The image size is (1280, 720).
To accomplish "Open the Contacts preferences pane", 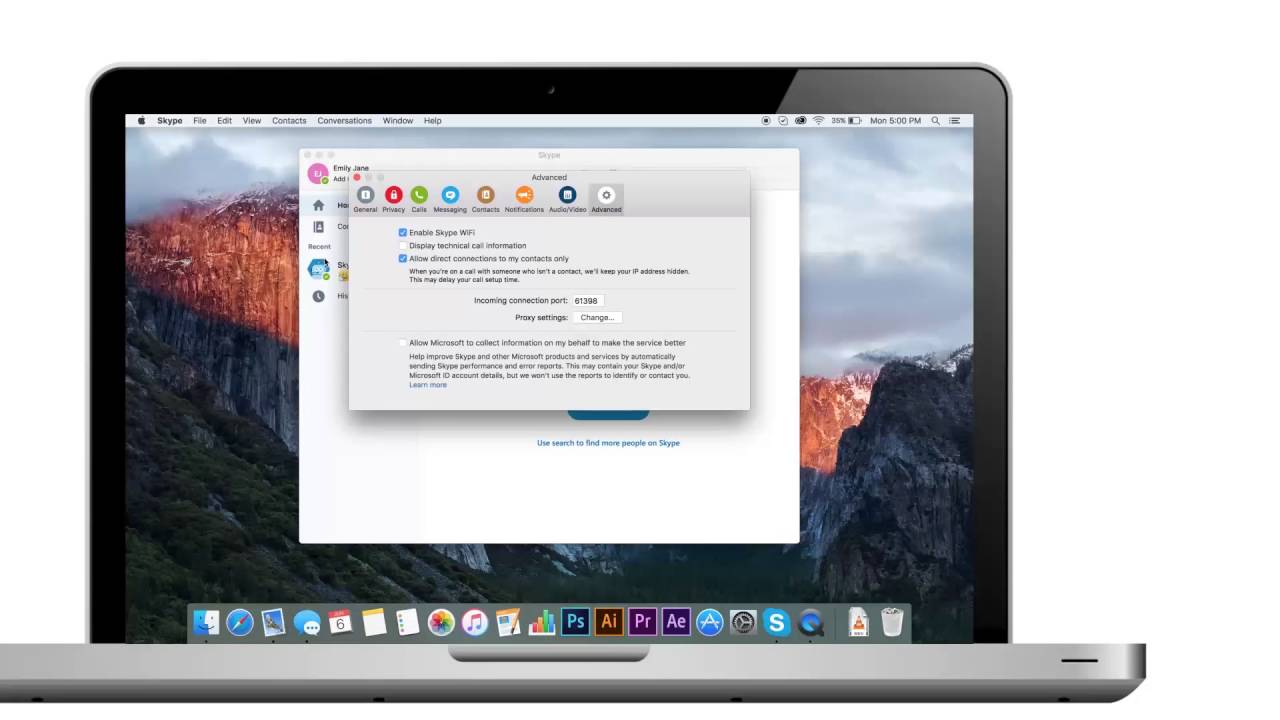I will 485,199.
